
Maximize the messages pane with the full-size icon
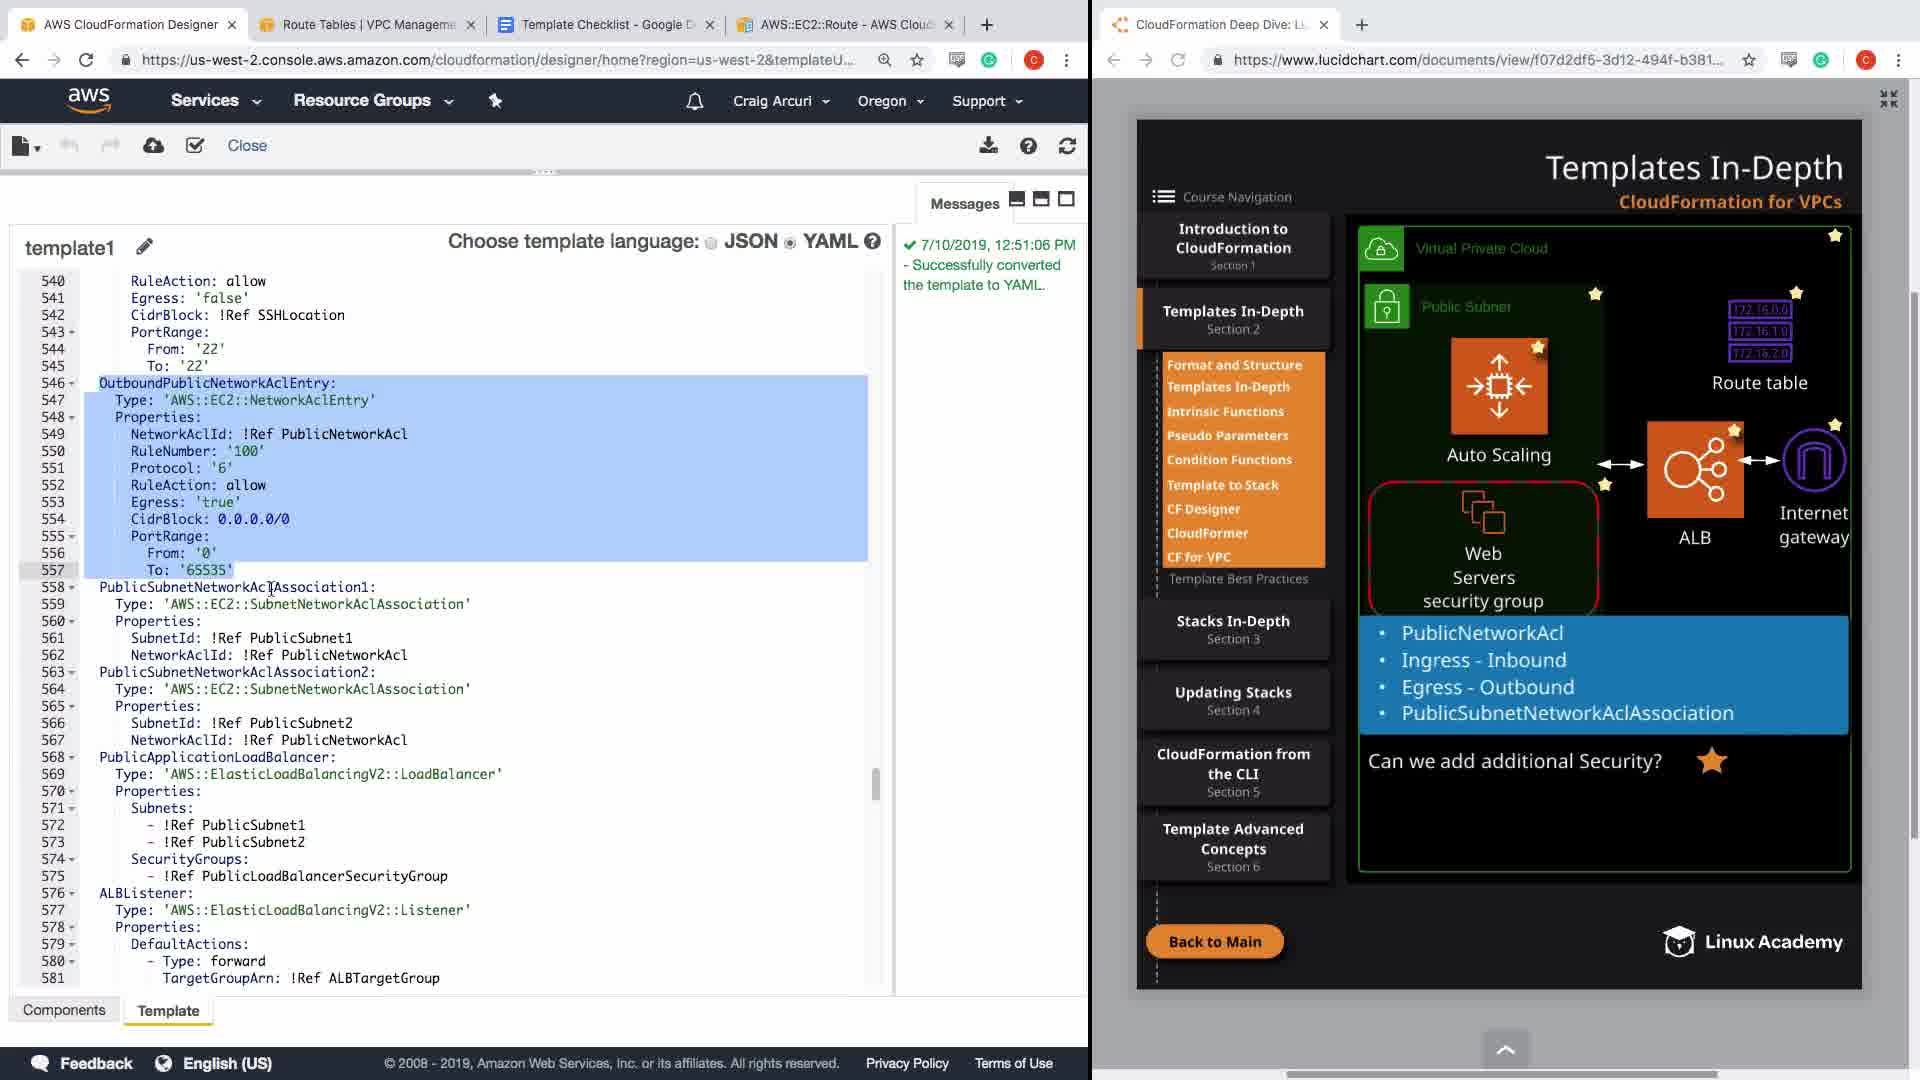point(1066,199)
